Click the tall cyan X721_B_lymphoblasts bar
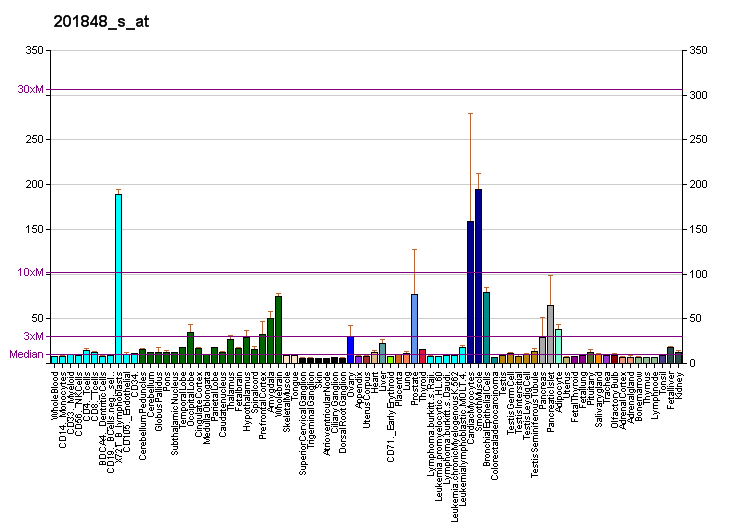Image resolution: width=732 pixels, height=530 pixels. point(119,278)
